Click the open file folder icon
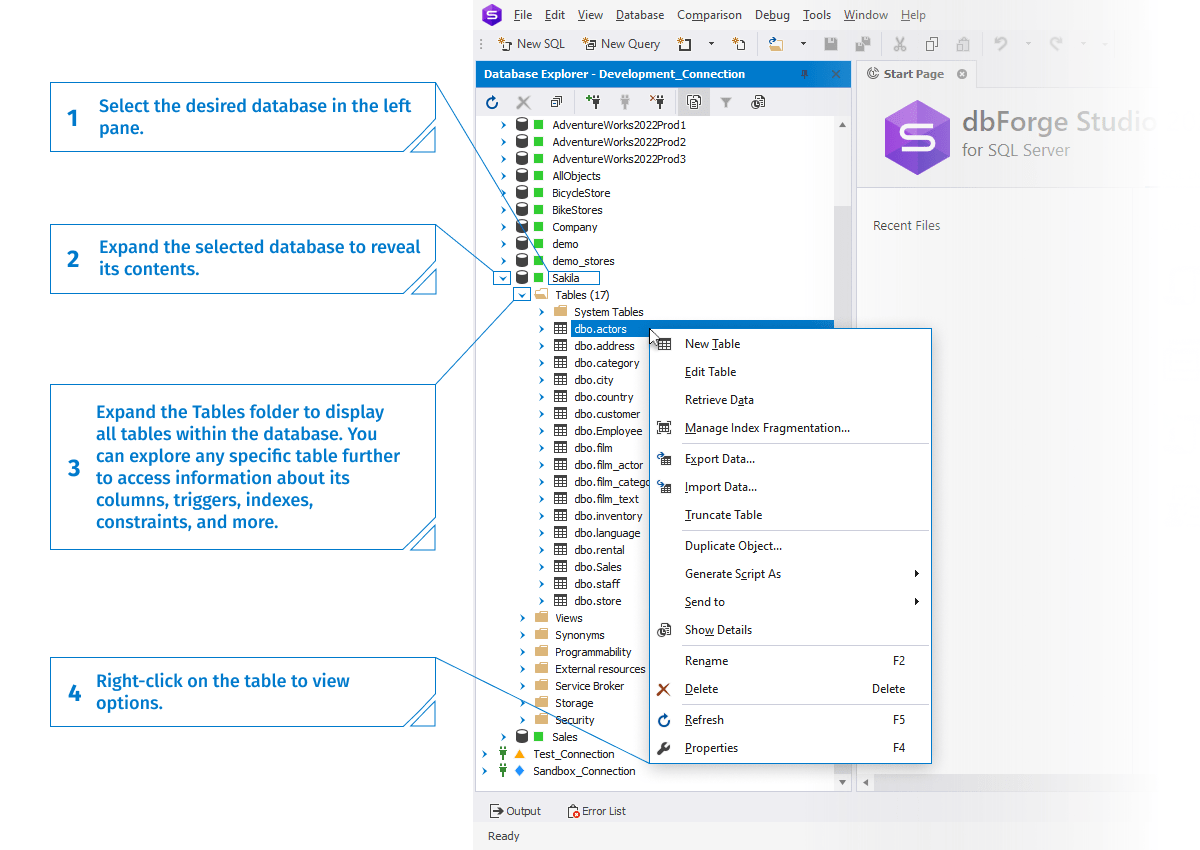The image size is (1200, 850). [x=776, y=44]
